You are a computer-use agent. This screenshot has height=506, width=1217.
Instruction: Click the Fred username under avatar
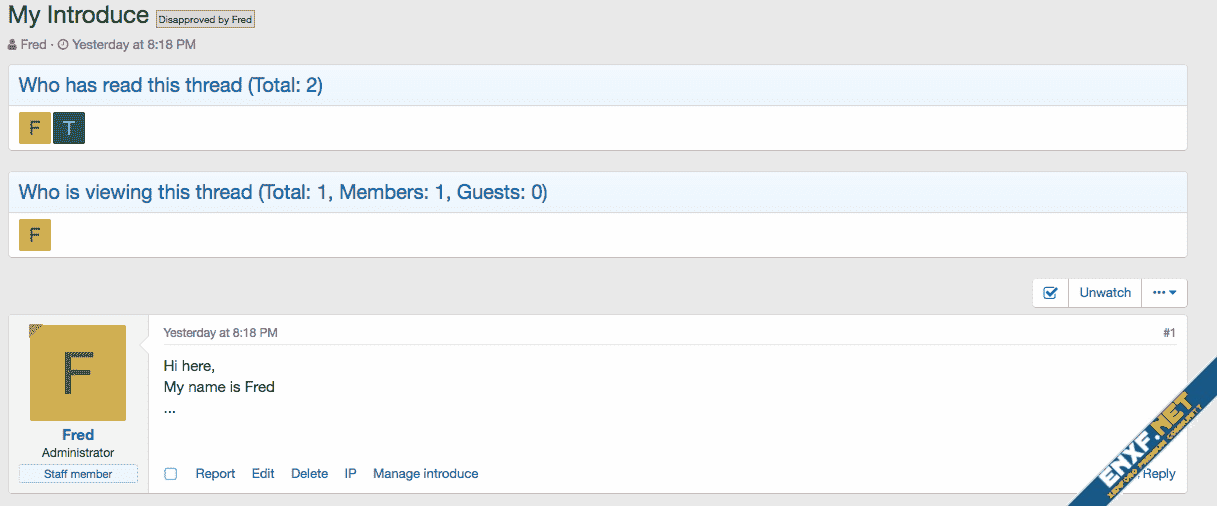pyautogui.click(x=78, y=435)
